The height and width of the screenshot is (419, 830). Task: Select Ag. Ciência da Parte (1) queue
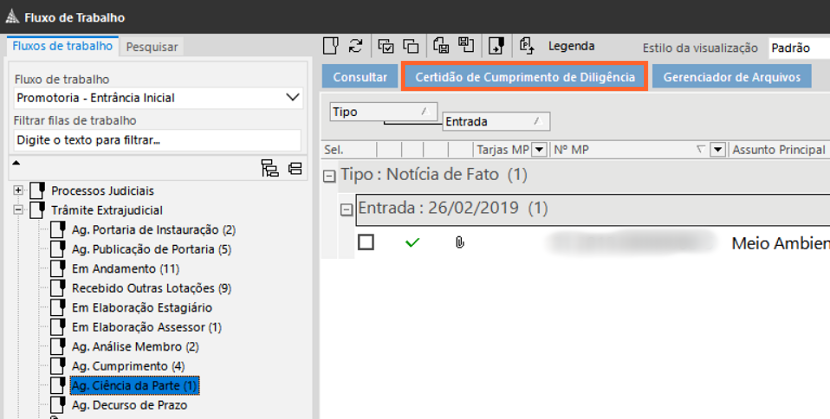(134, 386)
